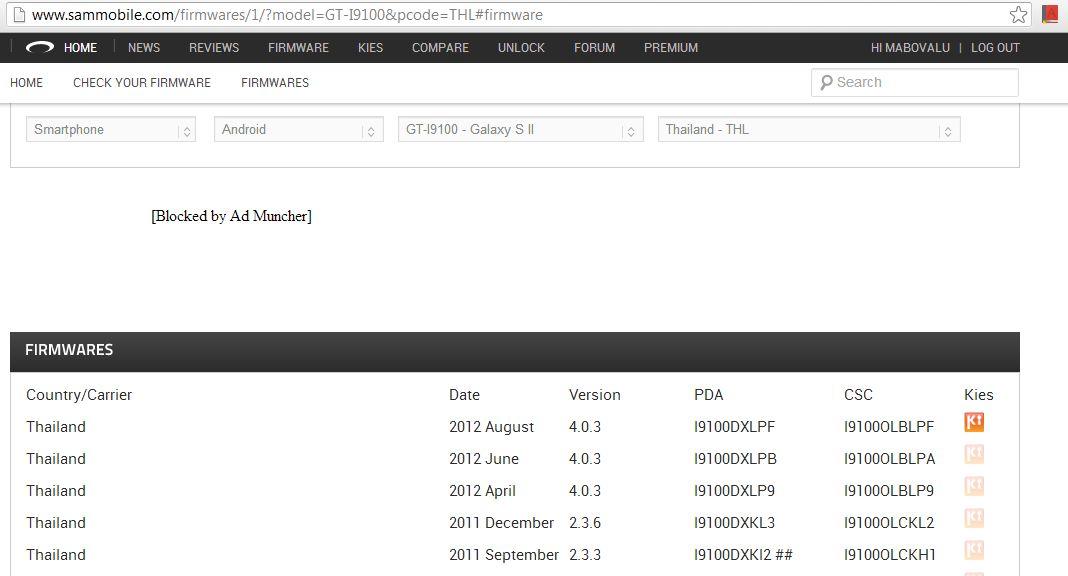Open the REVIEWS menu item

[x=214, y=48]
